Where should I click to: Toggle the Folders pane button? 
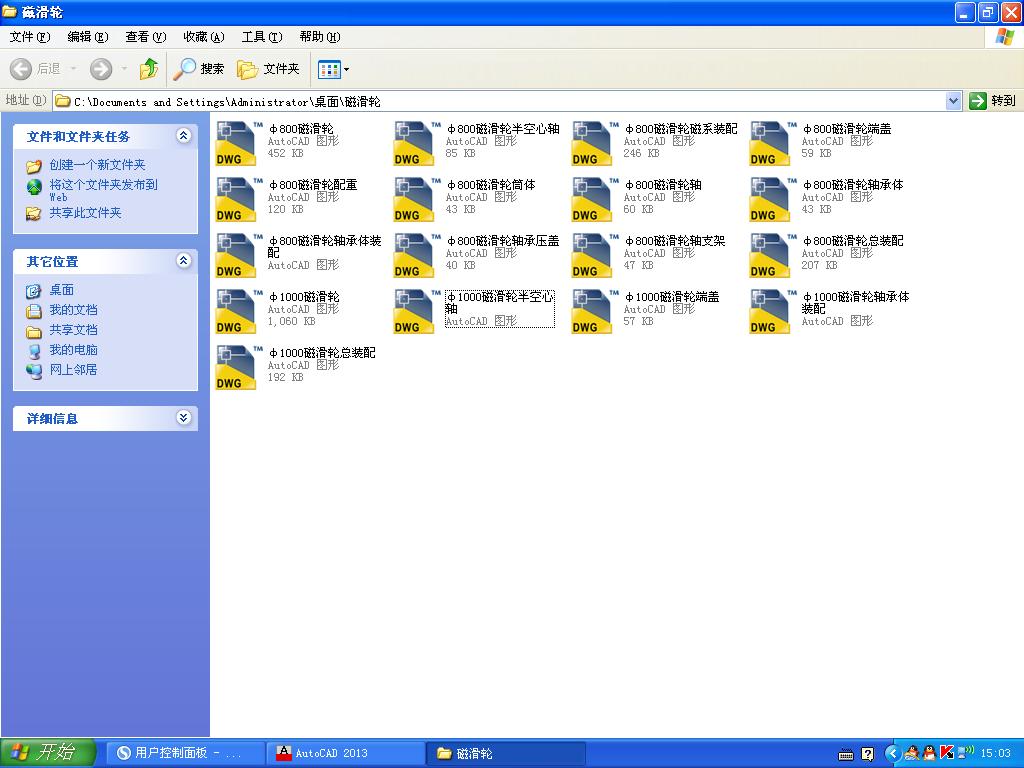(x=268, y=69)
